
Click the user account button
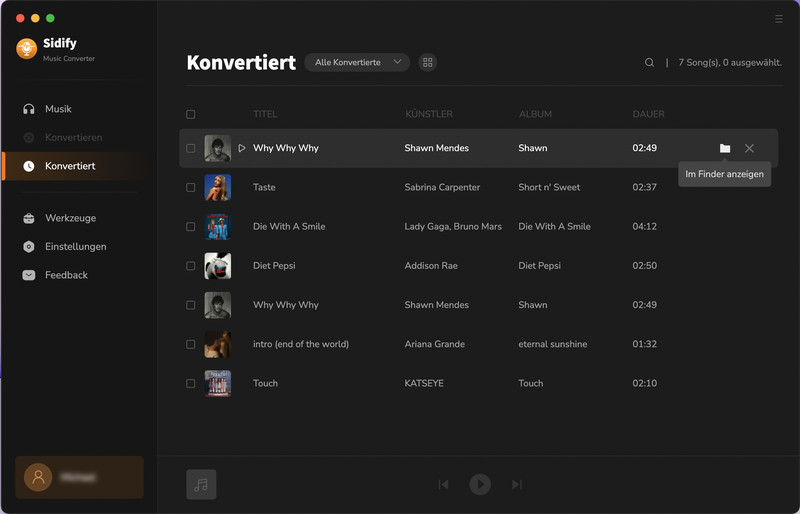[x=80, y=477]
